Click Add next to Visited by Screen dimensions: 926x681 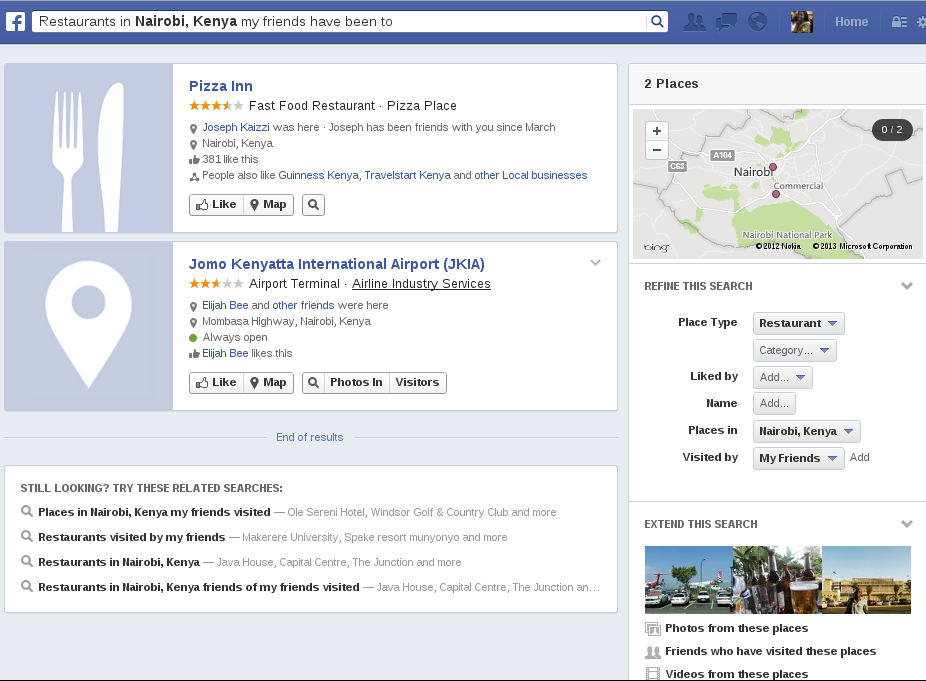[859, 458]
